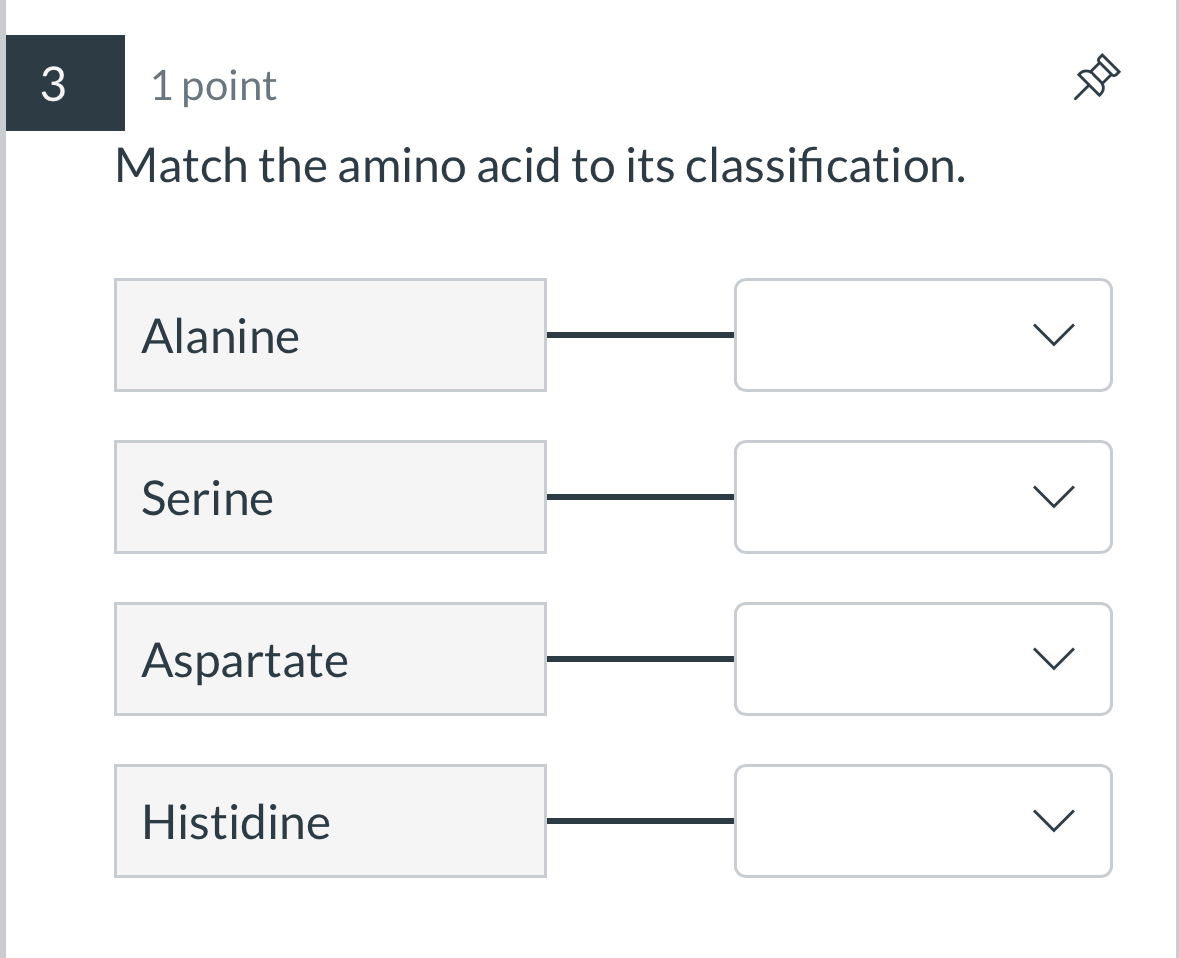Select the Aspartate amino acid label
The image size is (1179, 958).
[330, 659]
